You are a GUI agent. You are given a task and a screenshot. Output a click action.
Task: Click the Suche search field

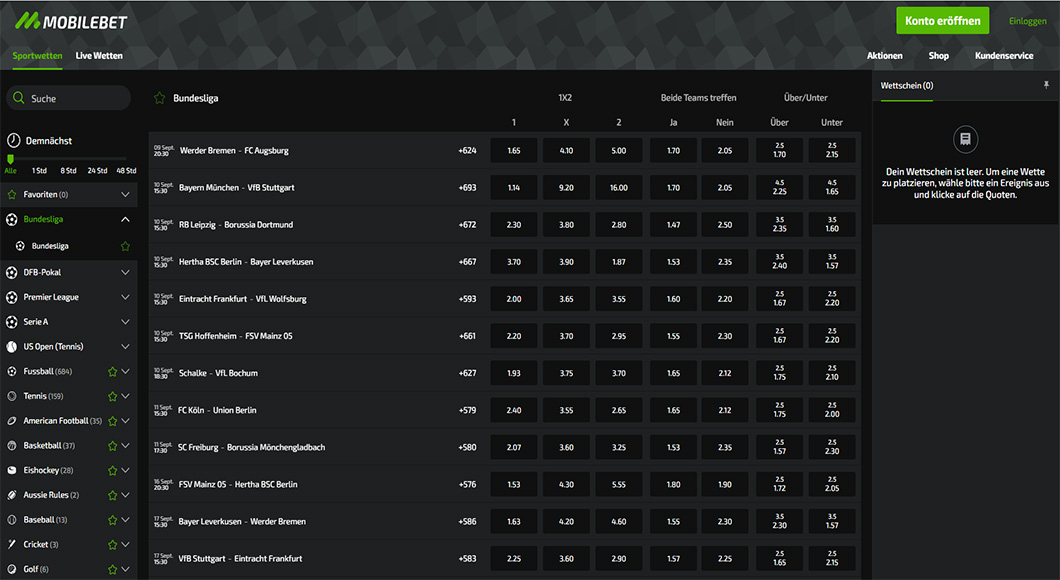click(x=68, y=98)
